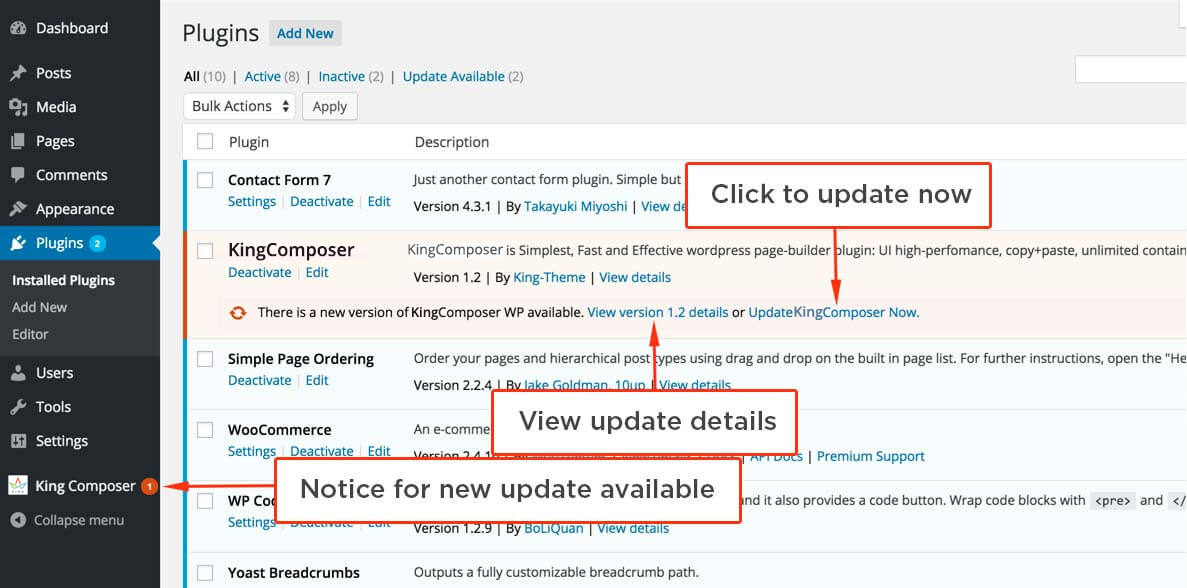Click the orange update refresh icon
1187x588 pixels.
(238, 313)
